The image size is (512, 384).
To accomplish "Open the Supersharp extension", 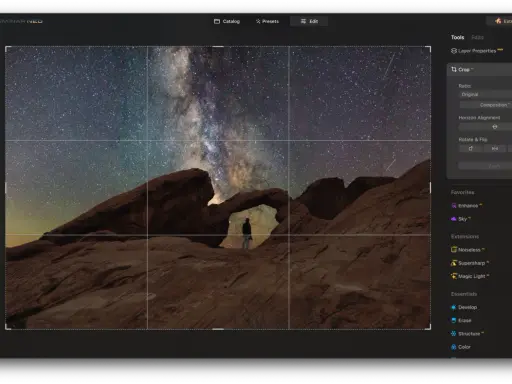I will click(x=470, y=263).
